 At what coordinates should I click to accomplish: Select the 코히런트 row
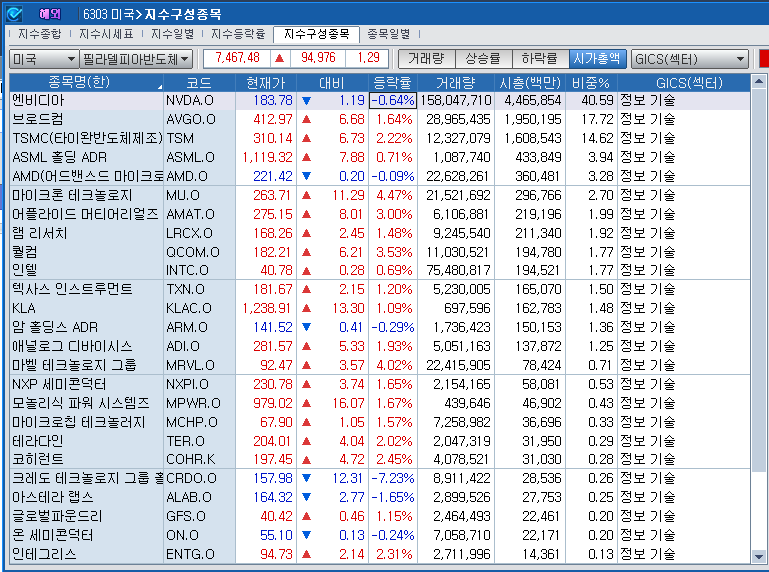tap(380, 460)
